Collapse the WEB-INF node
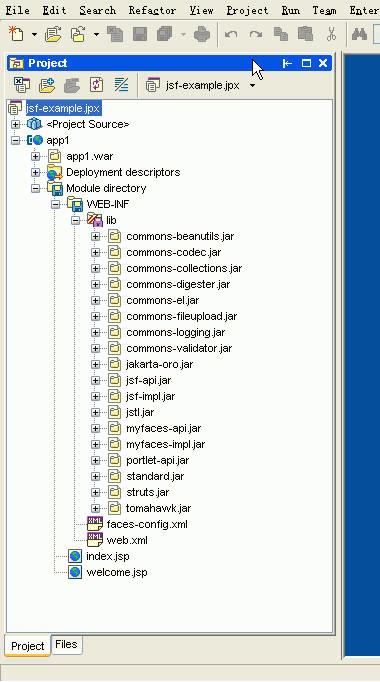This screenshot has height=682, width=380. [55, 204]
